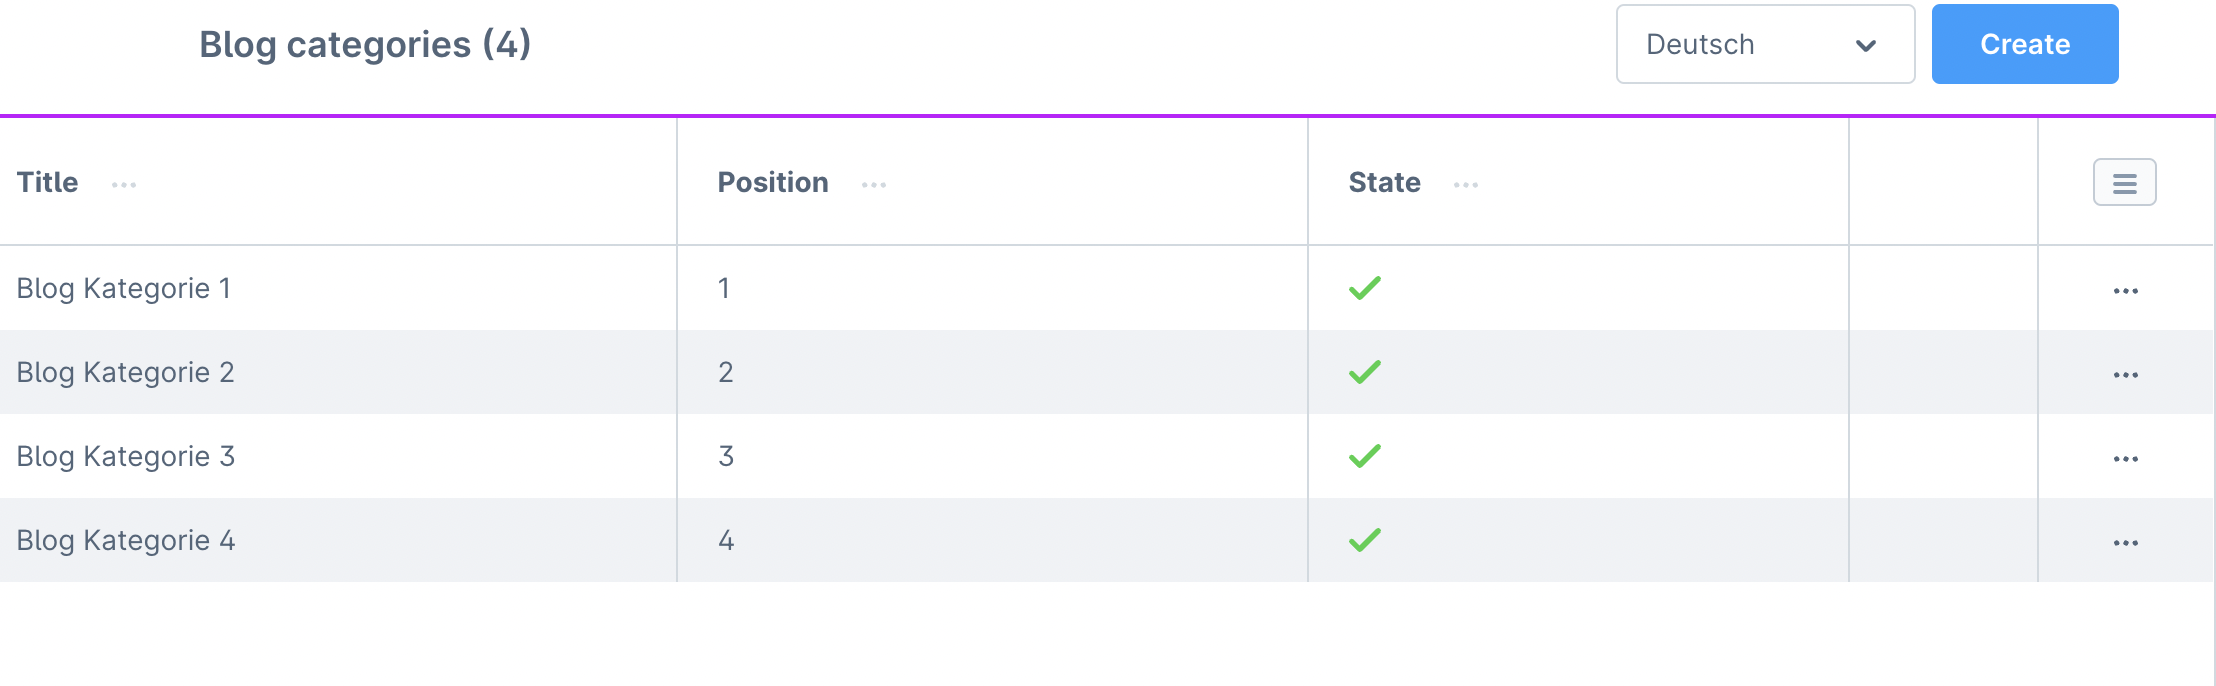Toggle state checkmark of Blog Kategorie 1
This screenshot has width=2216, height=686.
[1365, 288]
